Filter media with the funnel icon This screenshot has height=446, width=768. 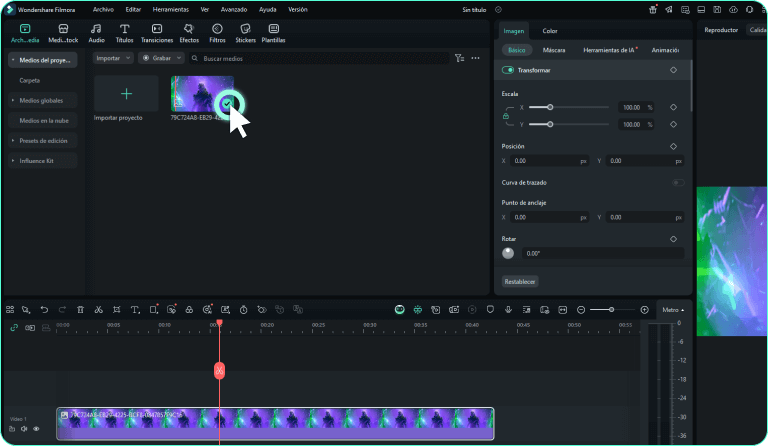coord(459,58)
